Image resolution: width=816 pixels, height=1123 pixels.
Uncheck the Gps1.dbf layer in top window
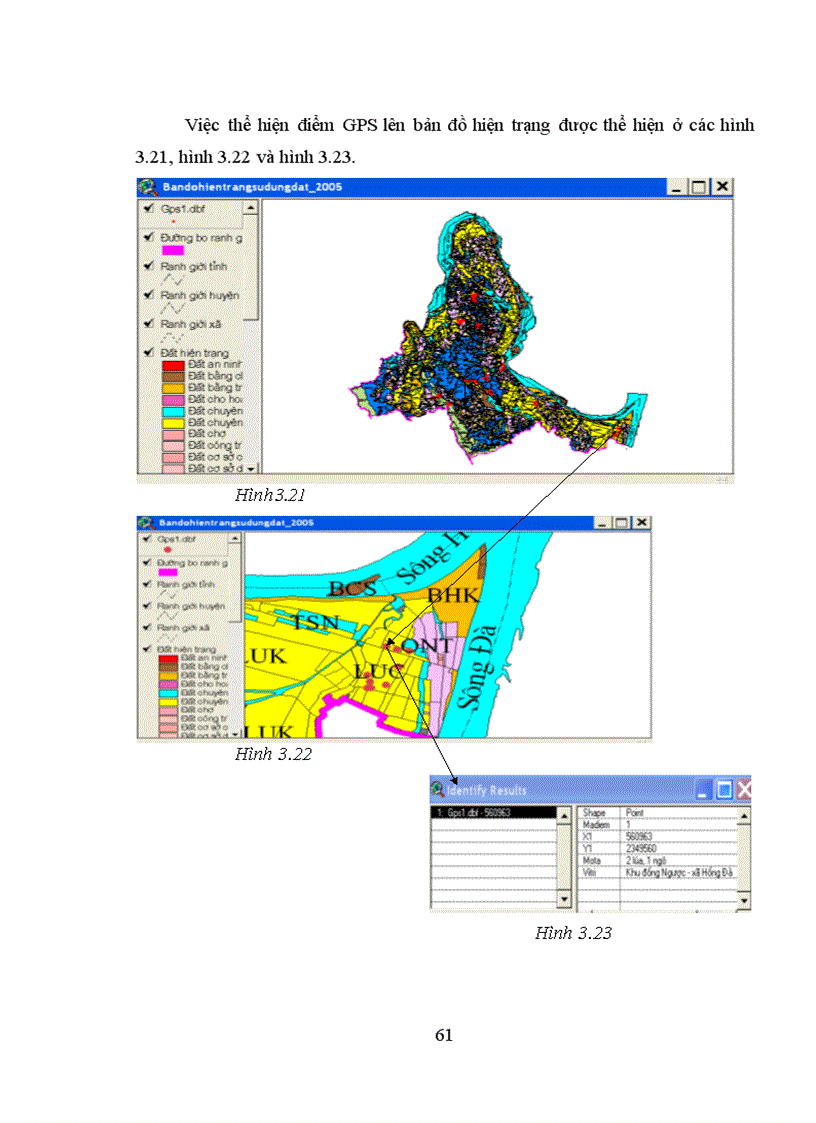tap(148, 209)
